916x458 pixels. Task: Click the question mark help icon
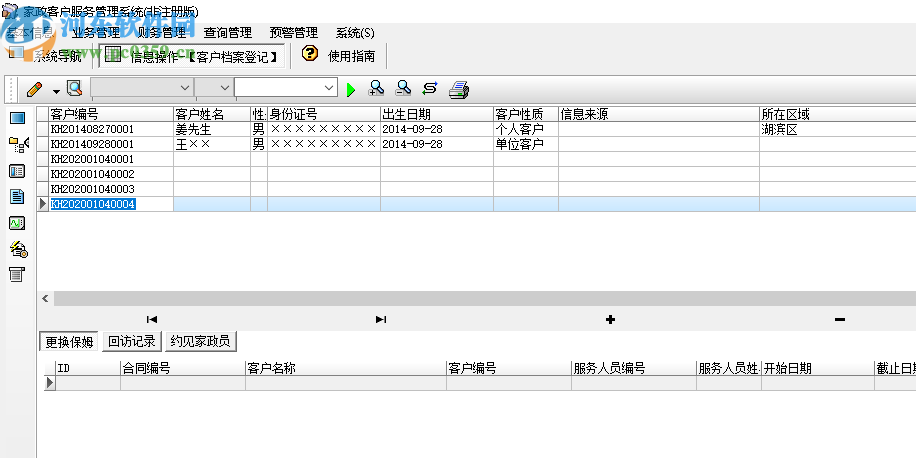coord(310,54)
